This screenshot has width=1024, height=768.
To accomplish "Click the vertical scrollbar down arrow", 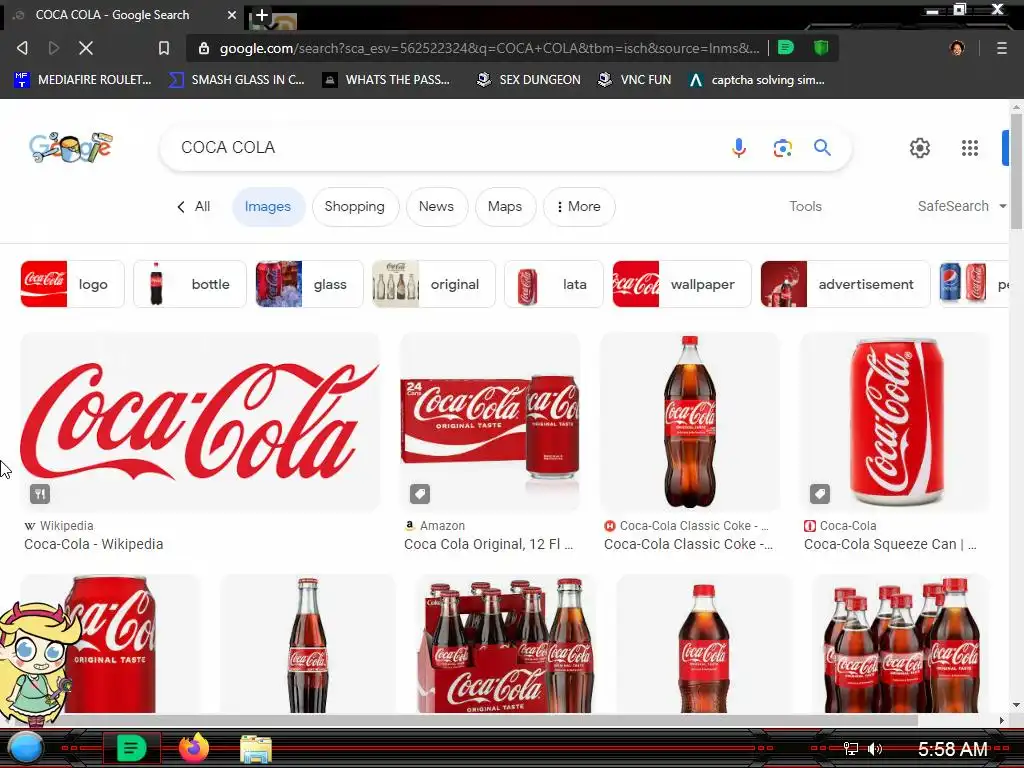I will point(1016,705).
